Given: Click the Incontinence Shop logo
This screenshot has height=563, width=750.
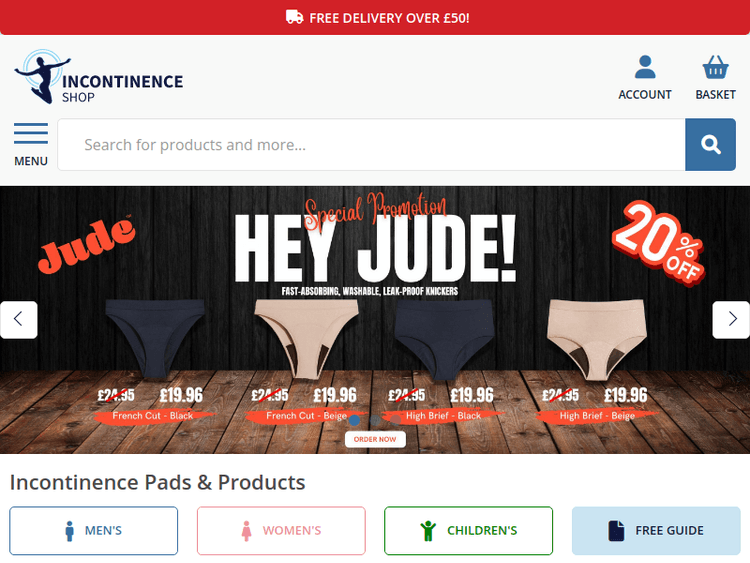Looking at the screenshot, I should 98,78.
